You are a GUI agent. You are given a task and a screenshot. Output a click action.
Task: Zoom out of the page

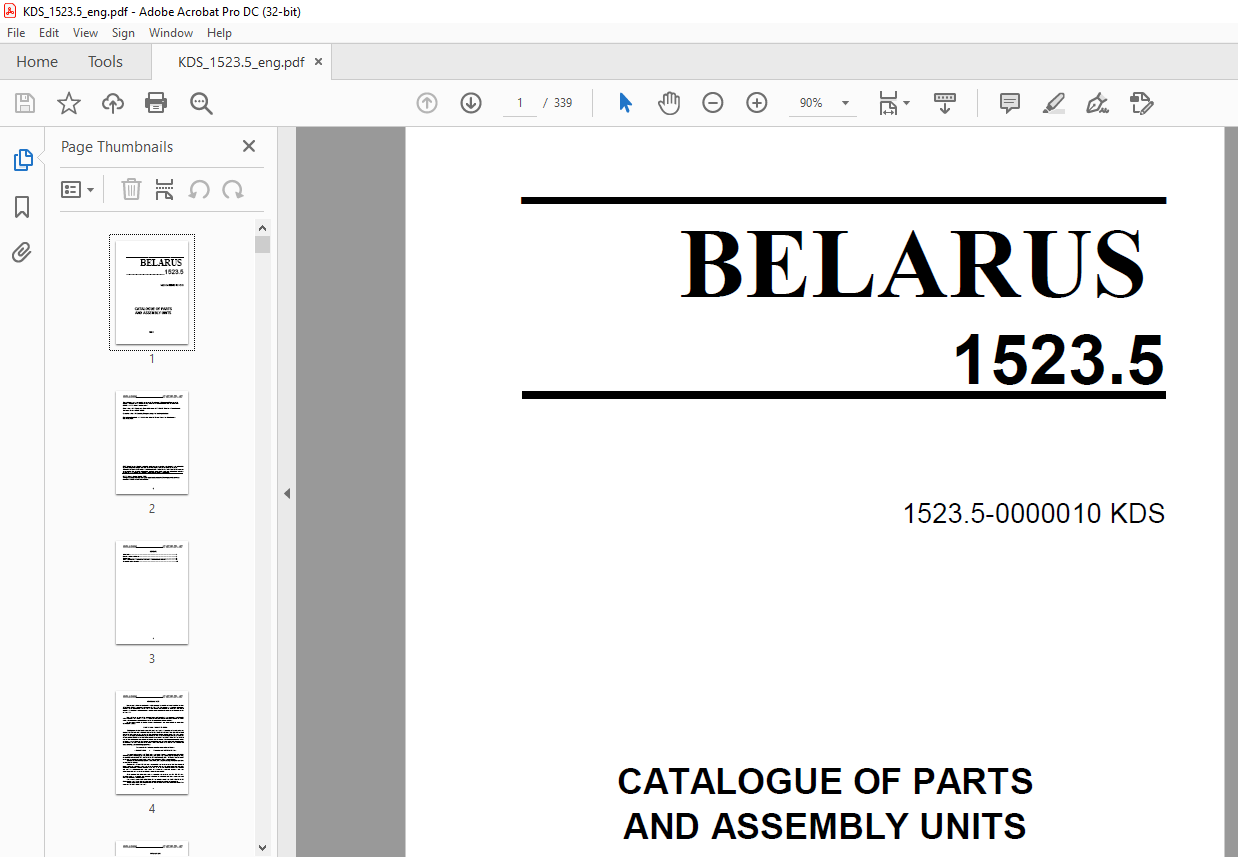pyautogui.click(x=713, y=103)
